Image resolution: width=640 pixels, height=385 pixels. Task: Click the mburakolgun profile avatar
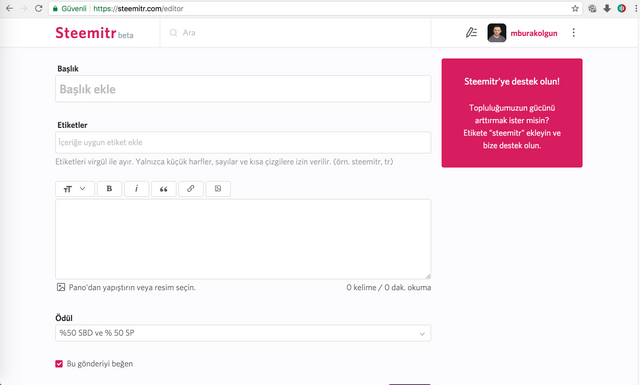(x=497, y=33)
